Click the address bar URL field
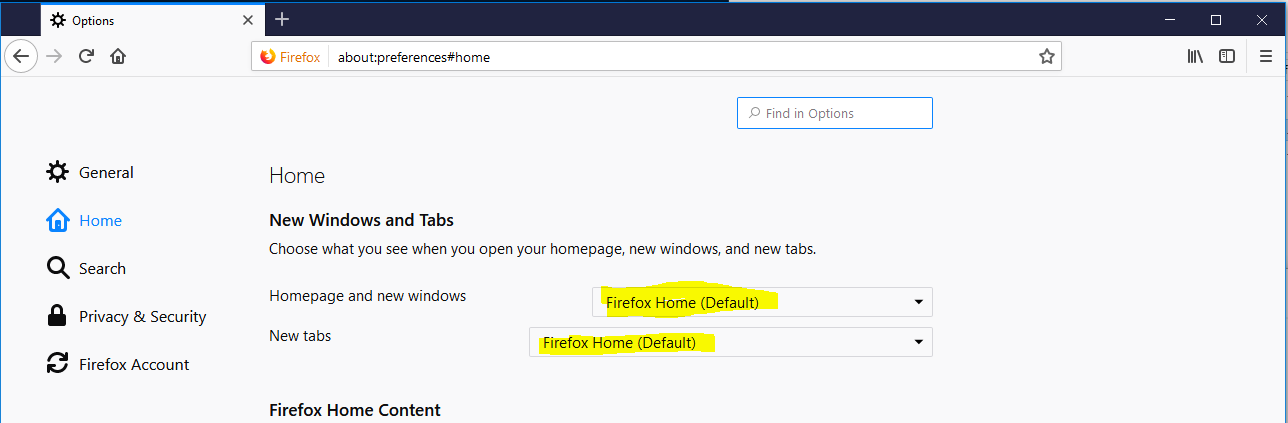Viewport: 1288px width, 423px height. [x=680, y=57]
